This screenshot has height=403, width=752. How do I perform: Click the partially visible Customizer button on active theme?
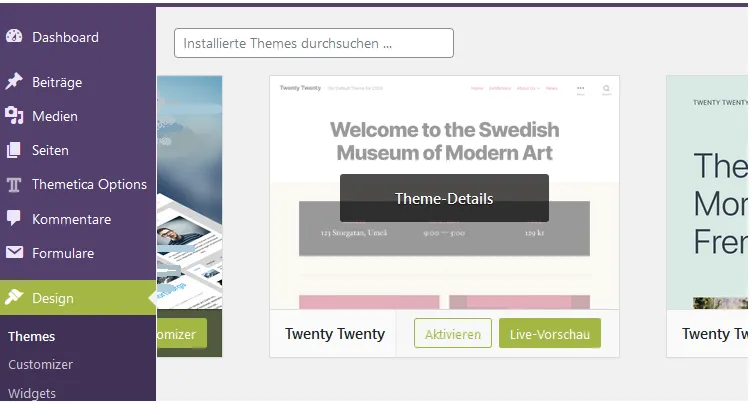182,333
